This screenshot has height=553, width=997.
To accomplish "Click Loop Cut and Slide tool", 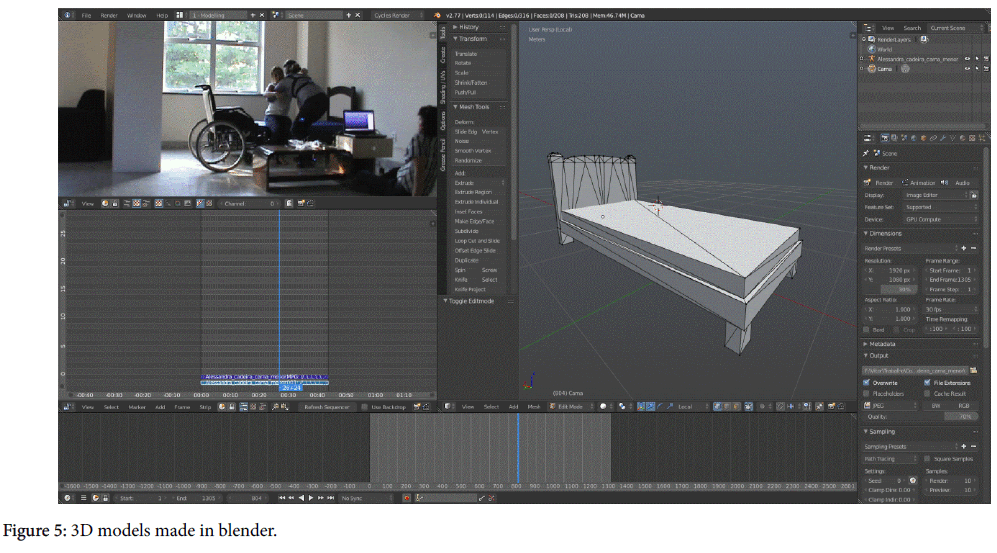I will pos(478,241).
